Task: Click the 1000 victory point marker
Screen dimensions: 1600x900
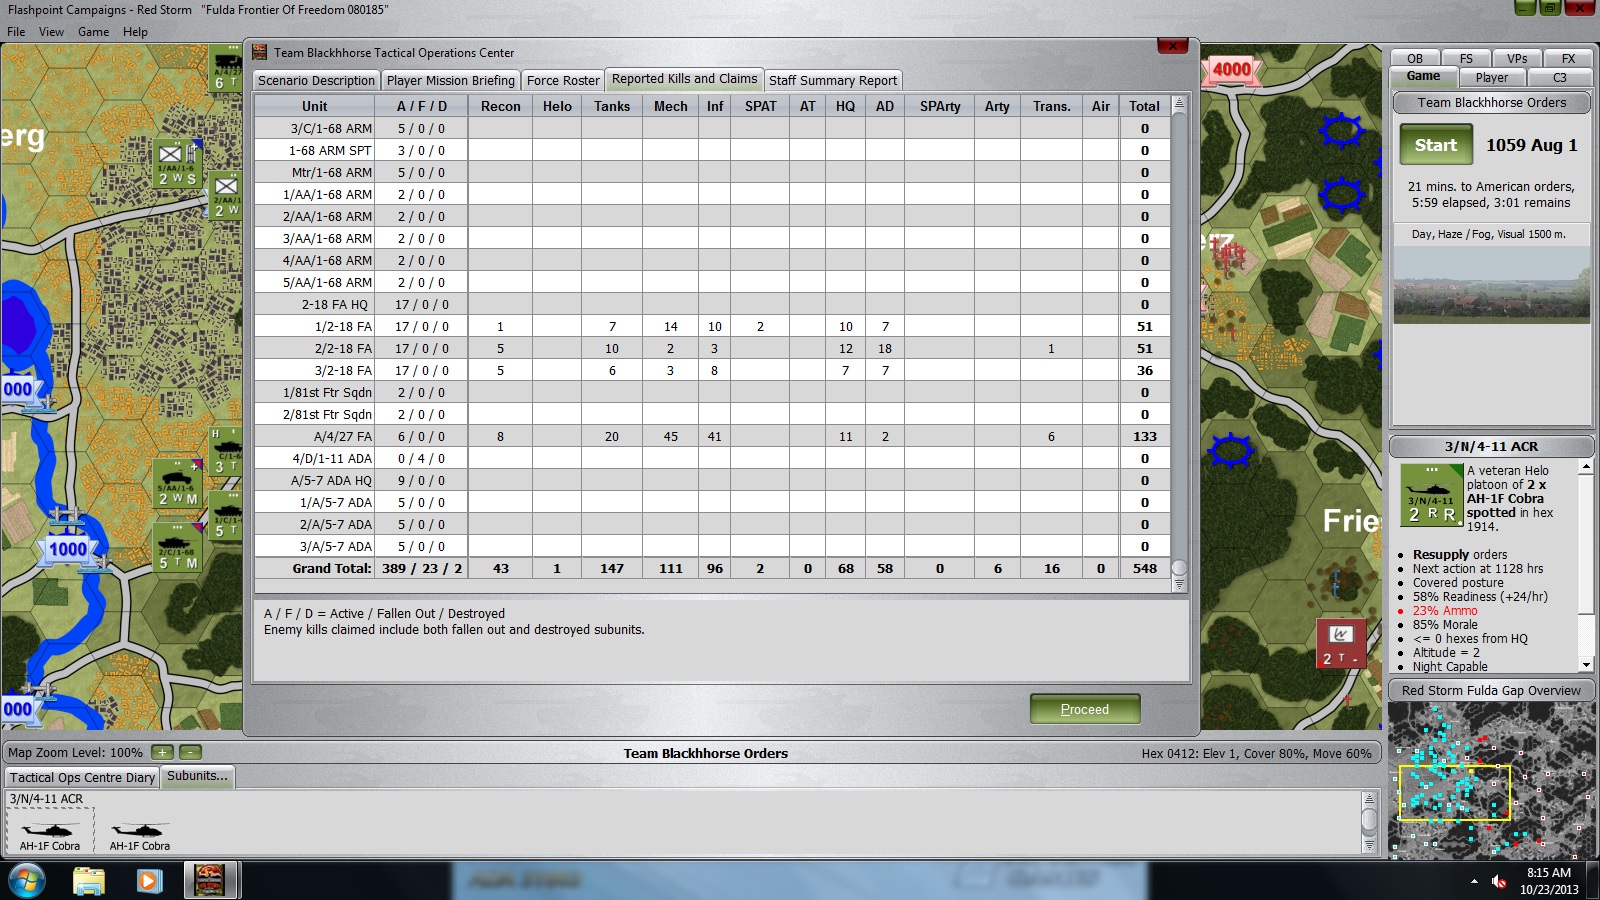Action: pos(68,549)
